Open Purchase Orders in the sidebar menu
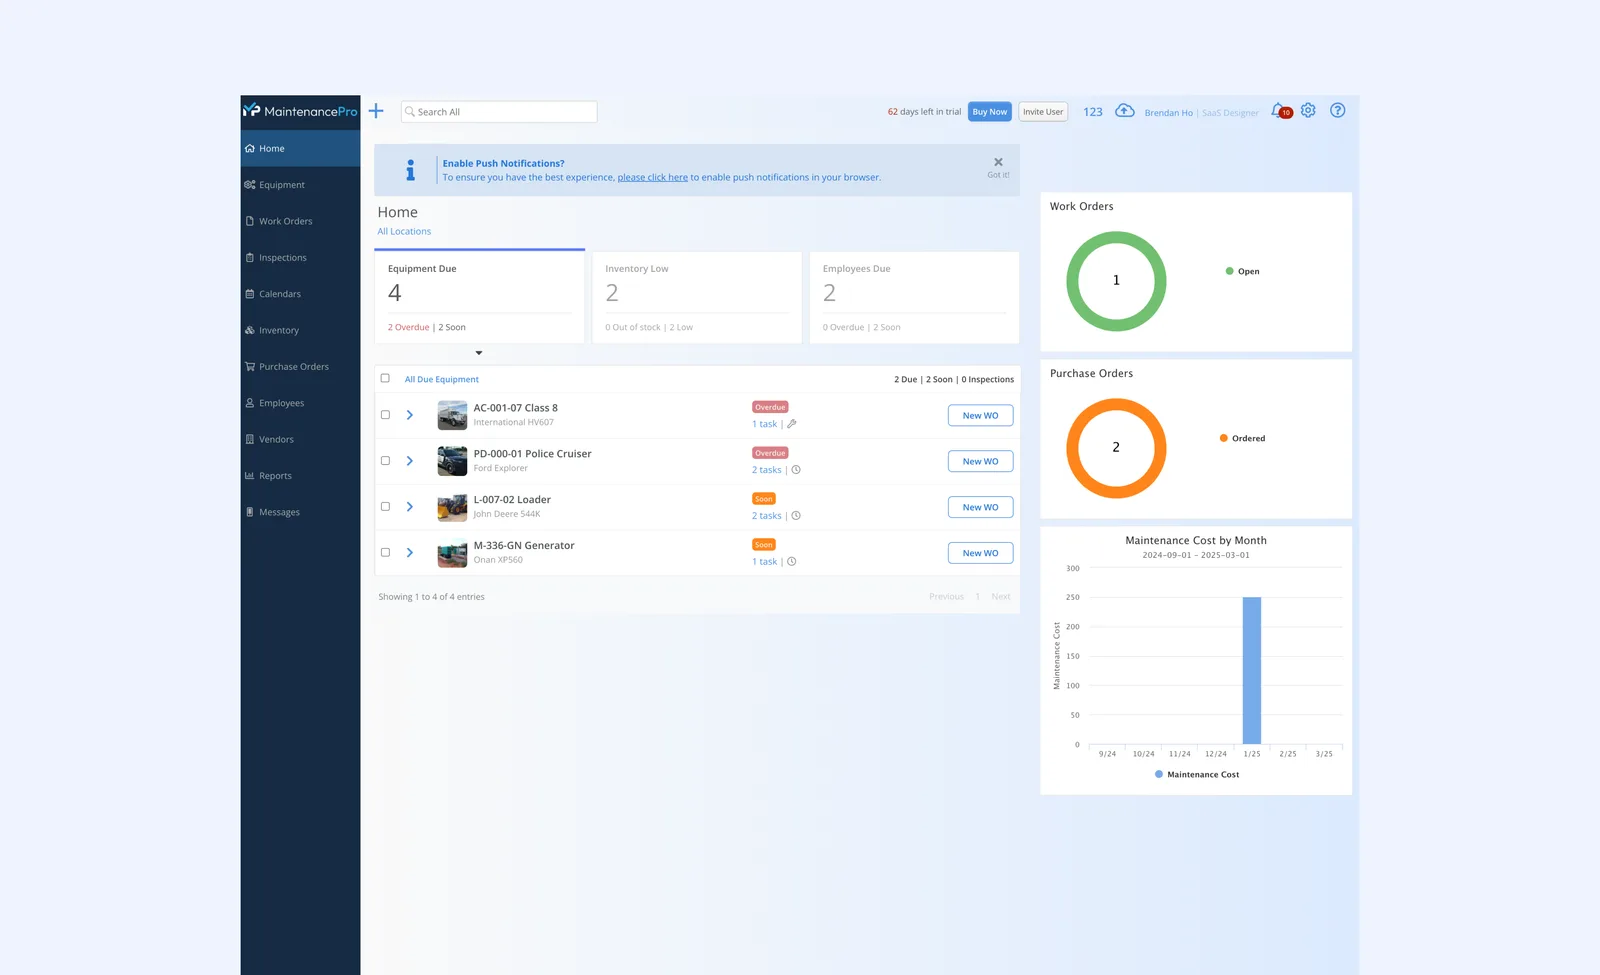Image resolution: width=1600 pixels, height=975 pixels. (300, 367)
